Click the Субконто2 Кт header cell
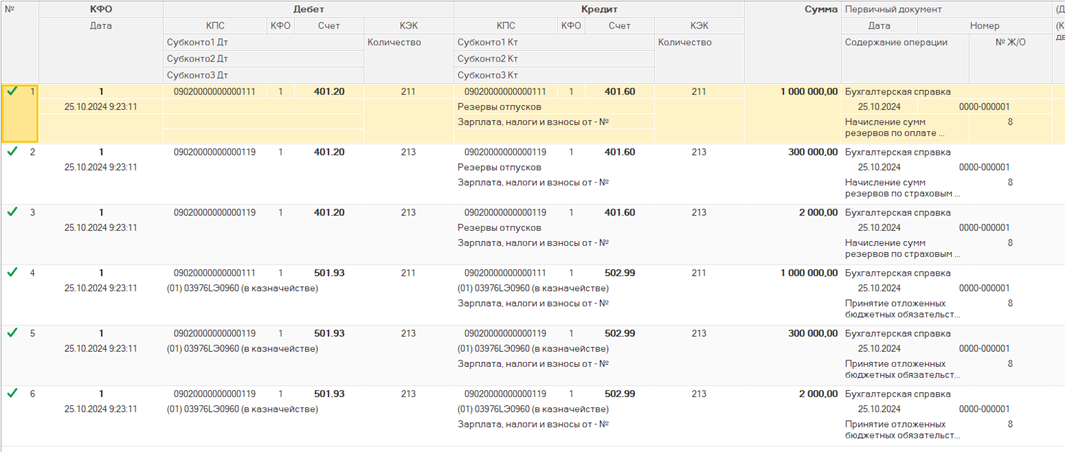 point(554,58)
